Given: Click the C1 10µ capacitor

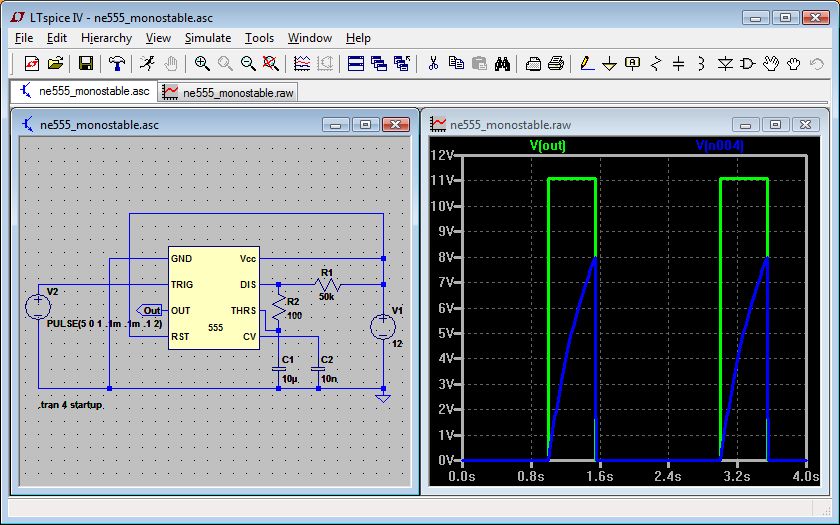Looking at the screenshot, I should click(279, 369).
